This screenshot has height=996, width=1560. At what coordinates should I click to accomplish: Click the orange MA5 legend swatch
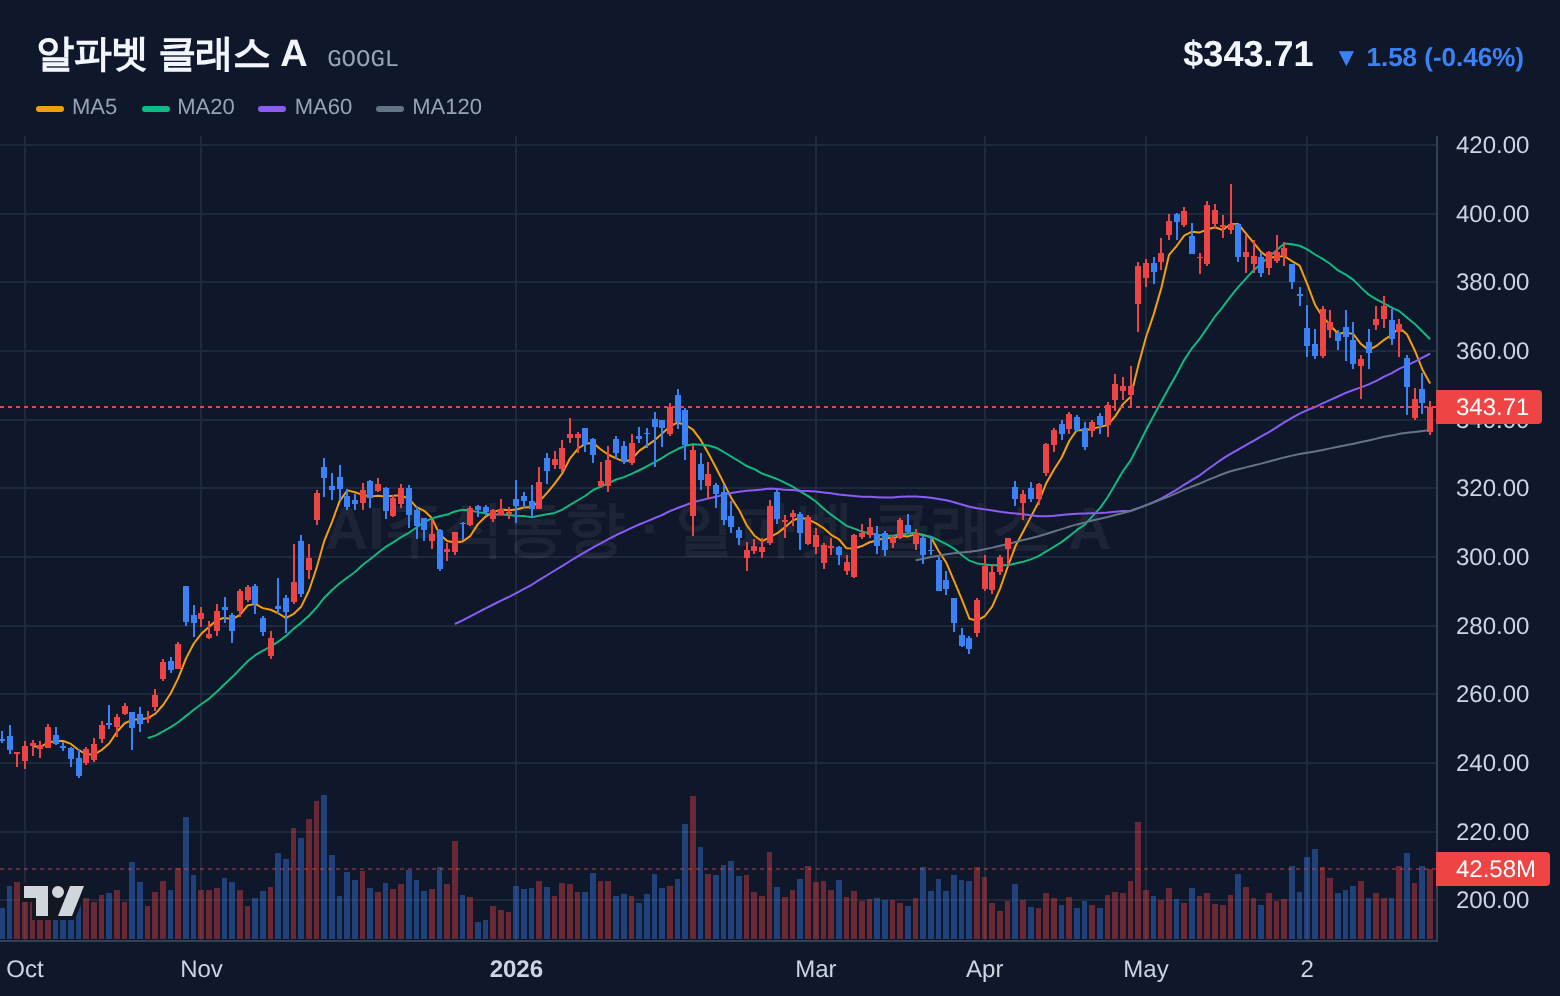point(50,108)
